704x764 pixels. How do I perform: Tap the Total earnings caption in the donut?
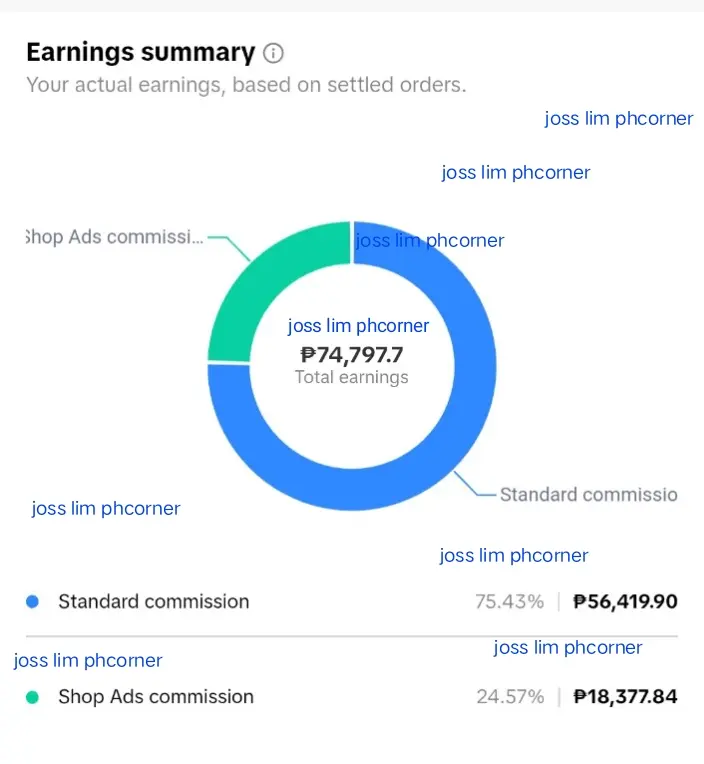tap(352, 377)
